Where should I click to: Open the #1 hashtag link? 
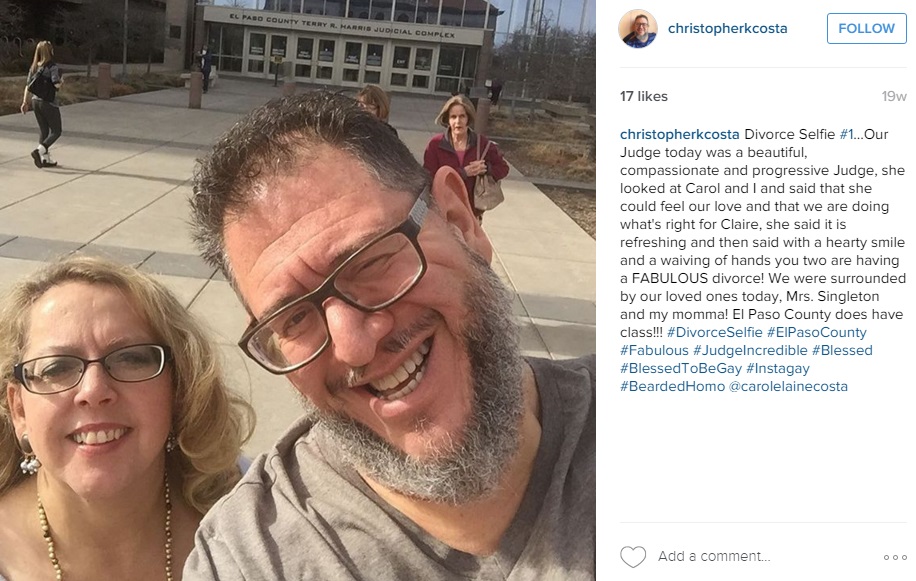click(846, 134)
